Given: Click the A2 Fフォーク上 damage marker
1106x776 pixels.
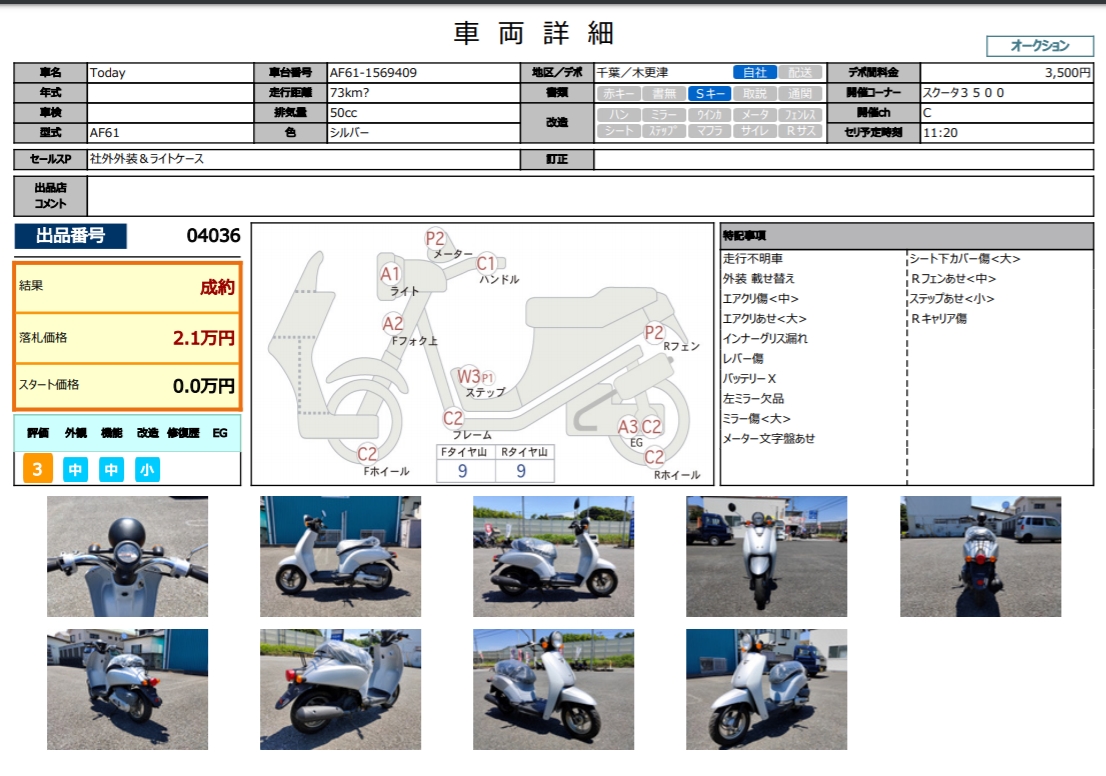Looking at the screenshot, I should (x=393, y=324).
